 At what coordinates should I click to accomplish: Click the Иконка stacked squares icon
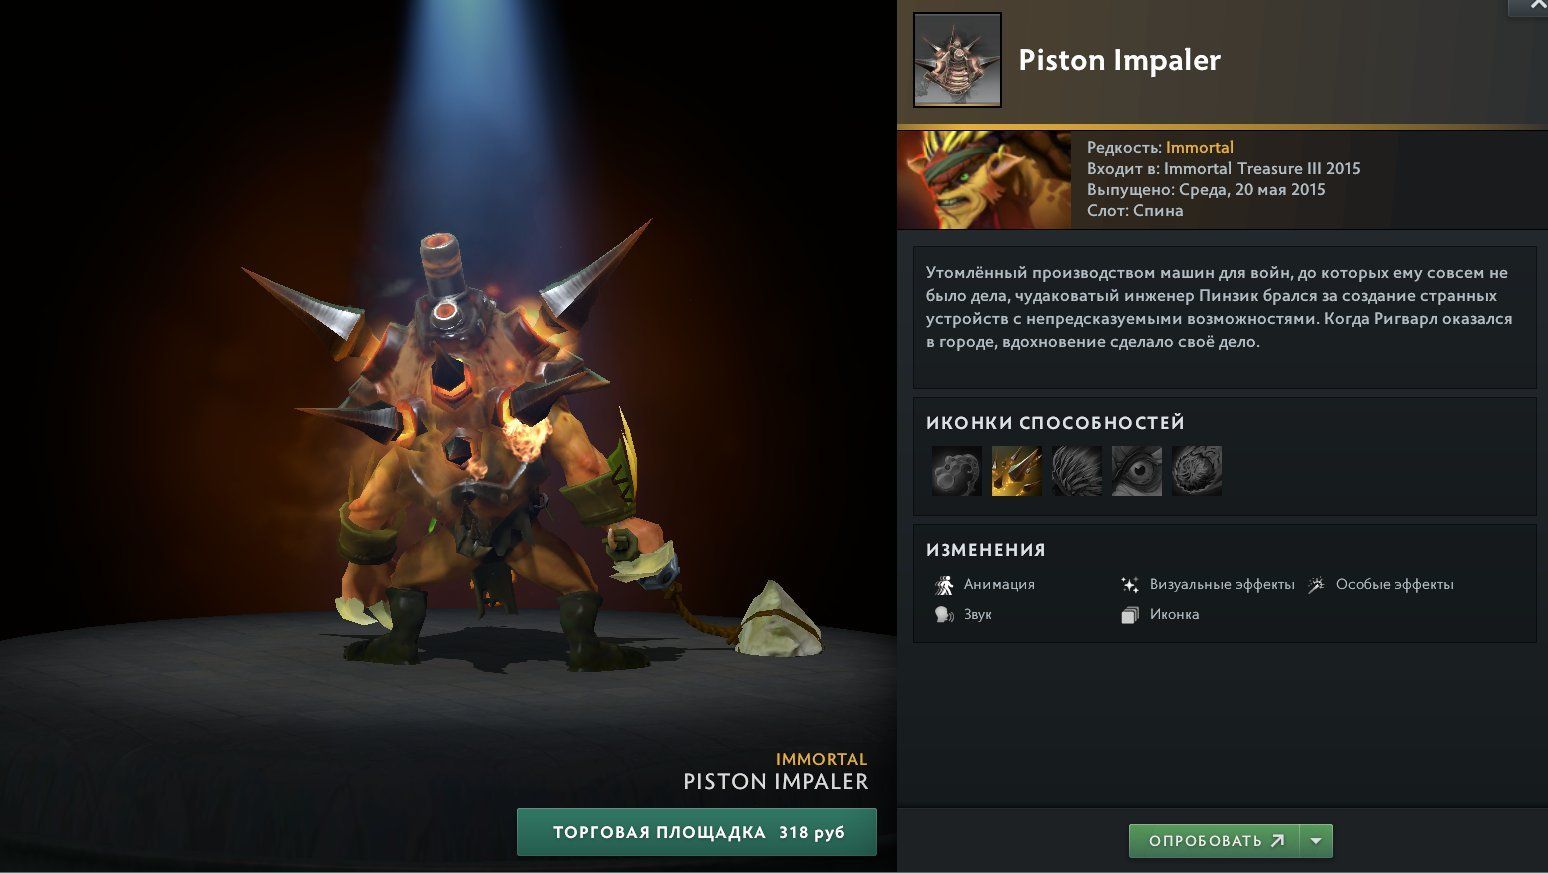pos(1130,615)
